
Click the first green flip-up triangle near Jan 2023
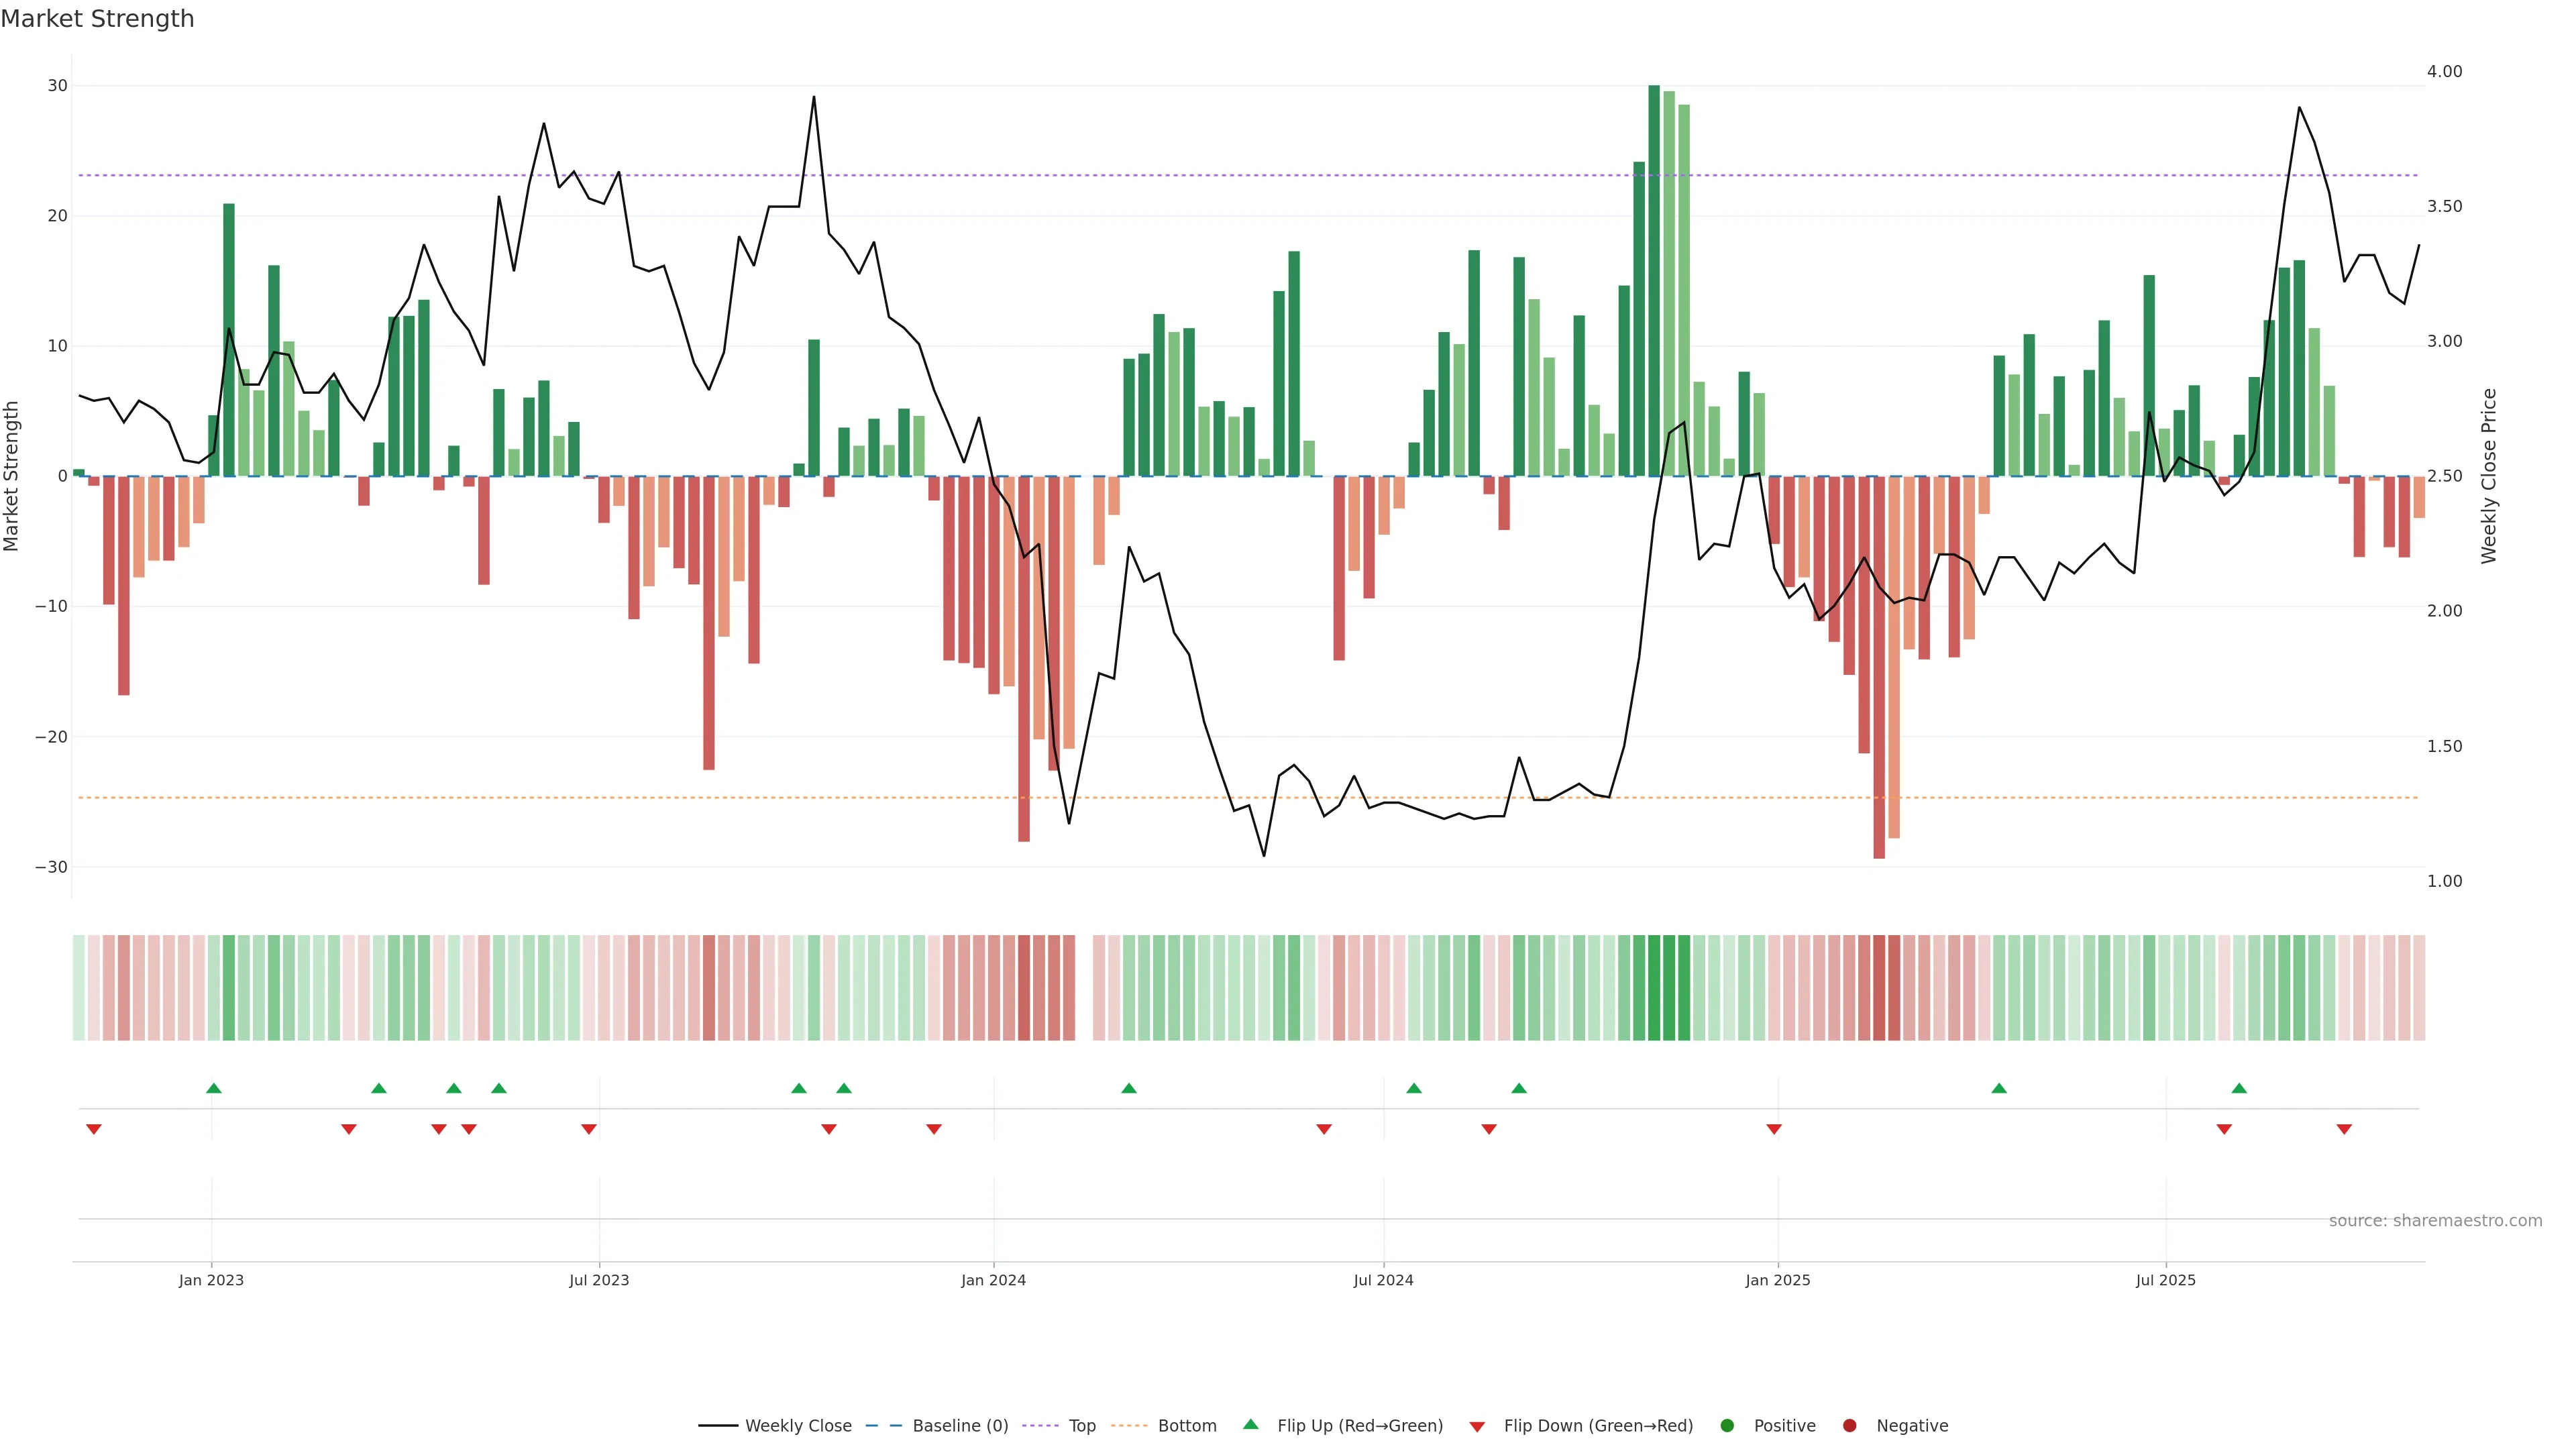pyautogui.click(x=213, y=1088)
